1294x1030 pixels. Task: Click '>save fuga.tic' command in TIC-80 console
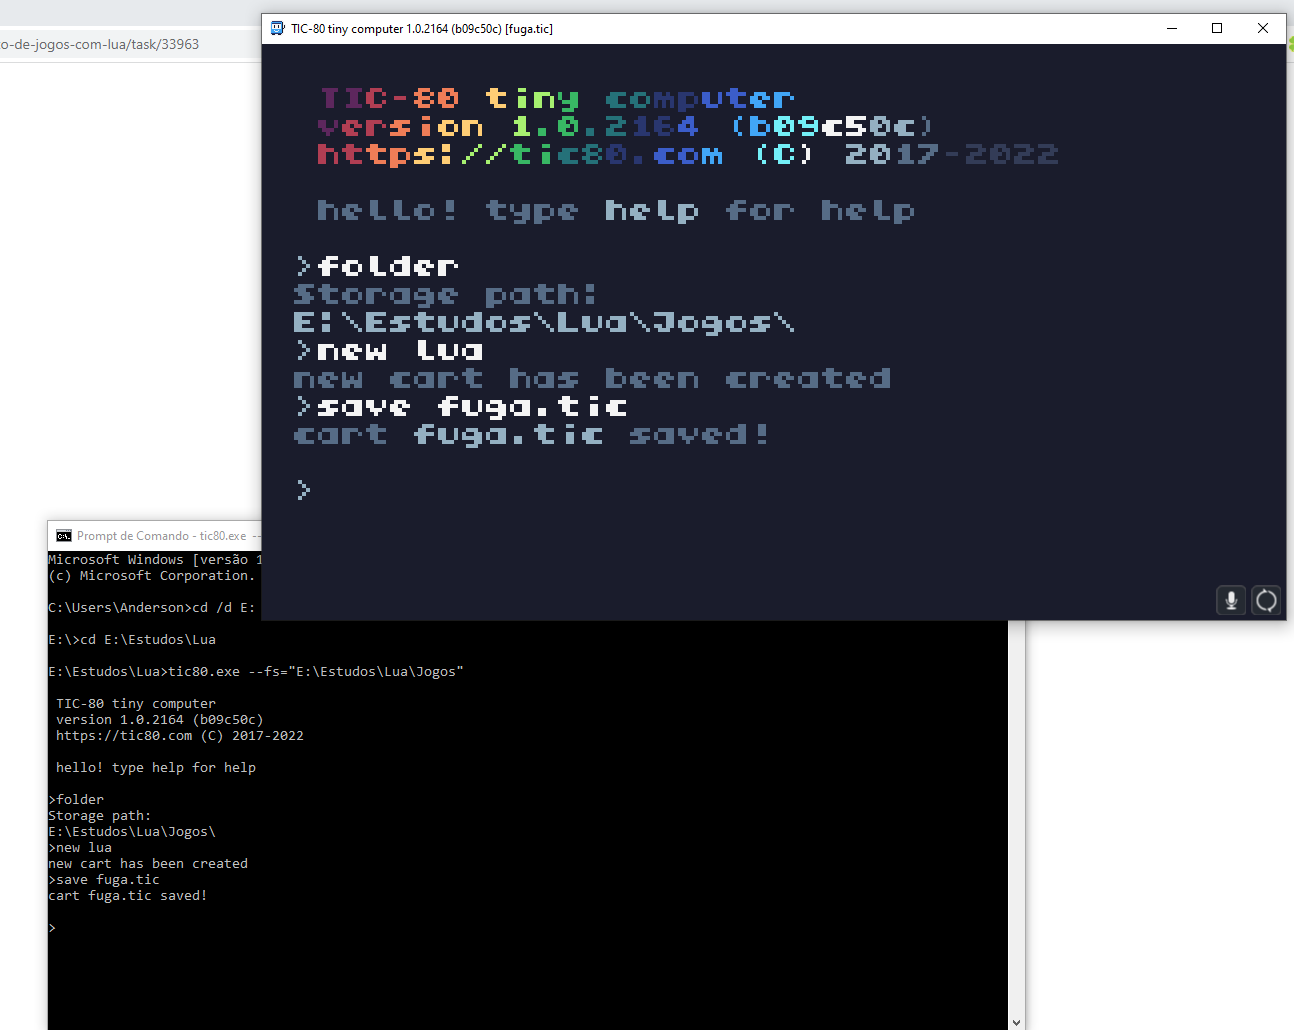pos(462,406)
